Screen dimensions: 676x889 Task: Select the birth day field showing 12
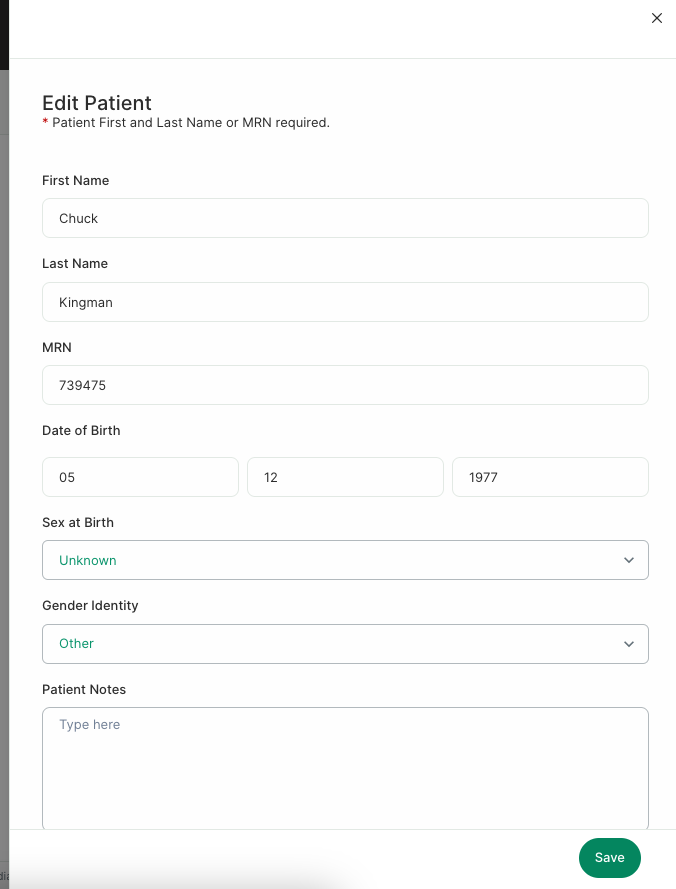345,477
